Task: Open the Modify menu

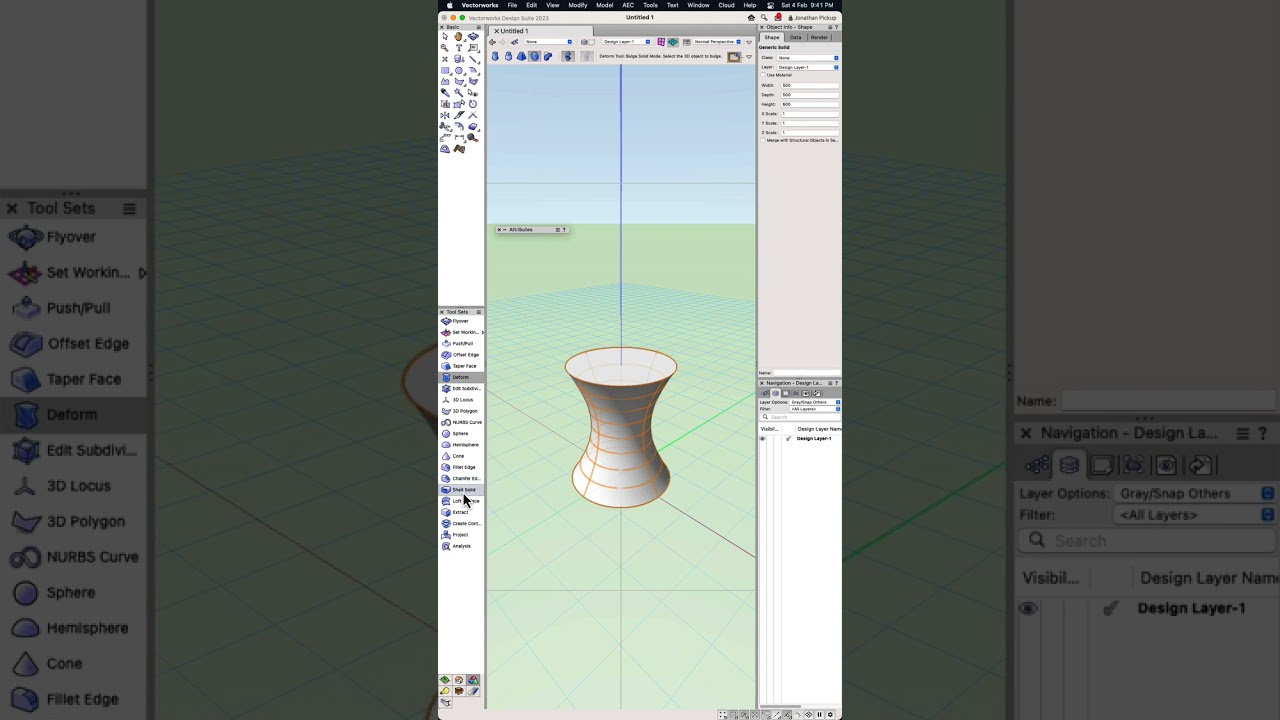Action: pos(577,5)
